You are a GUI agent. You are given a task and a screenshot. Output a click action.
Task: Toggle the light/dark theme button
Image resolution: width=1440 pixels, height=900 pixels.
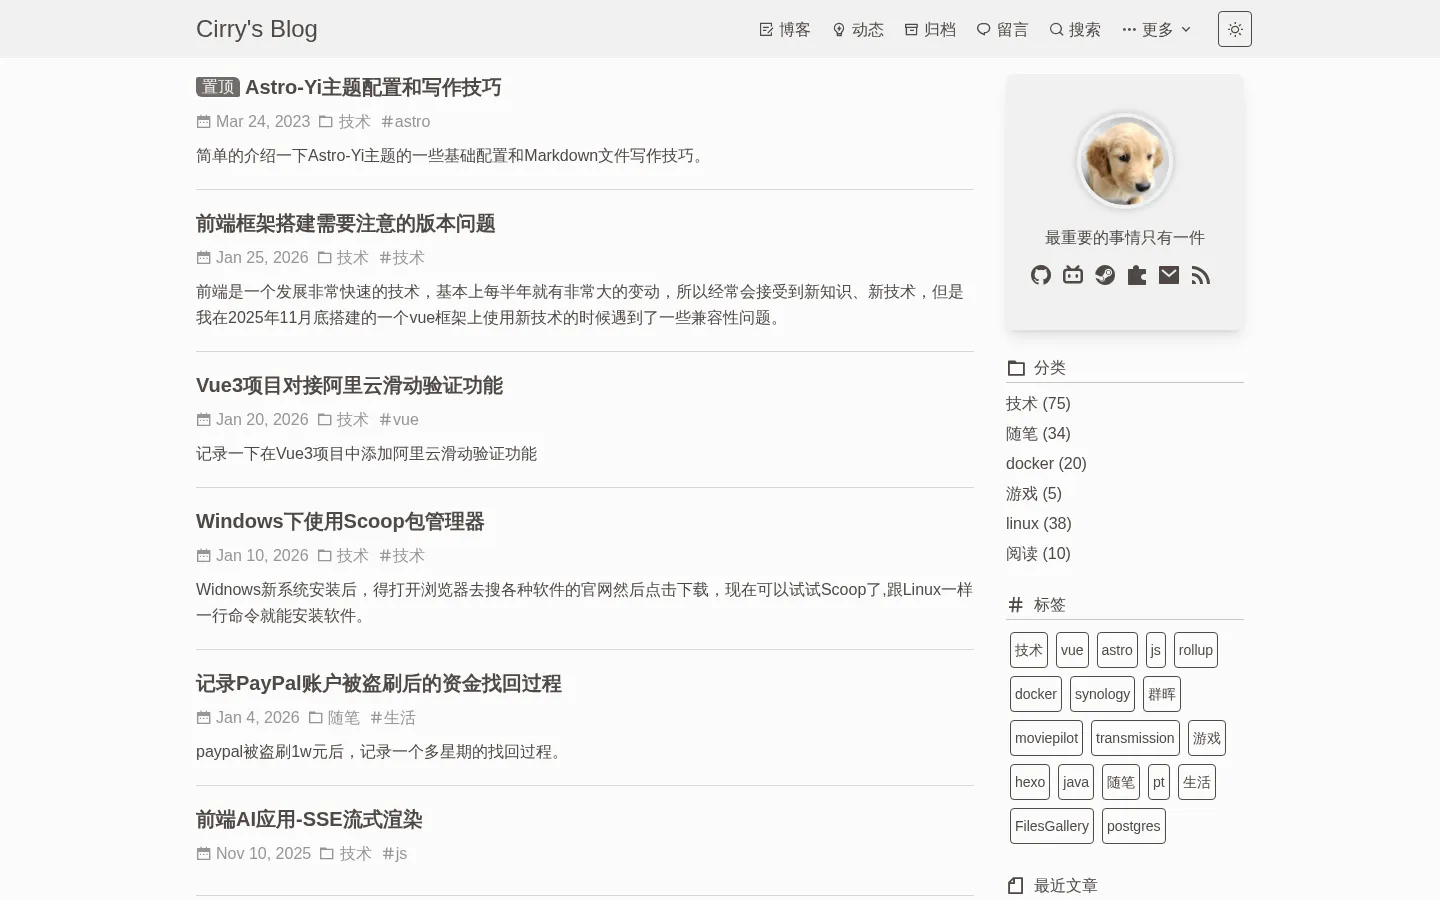coord(1235,29)
